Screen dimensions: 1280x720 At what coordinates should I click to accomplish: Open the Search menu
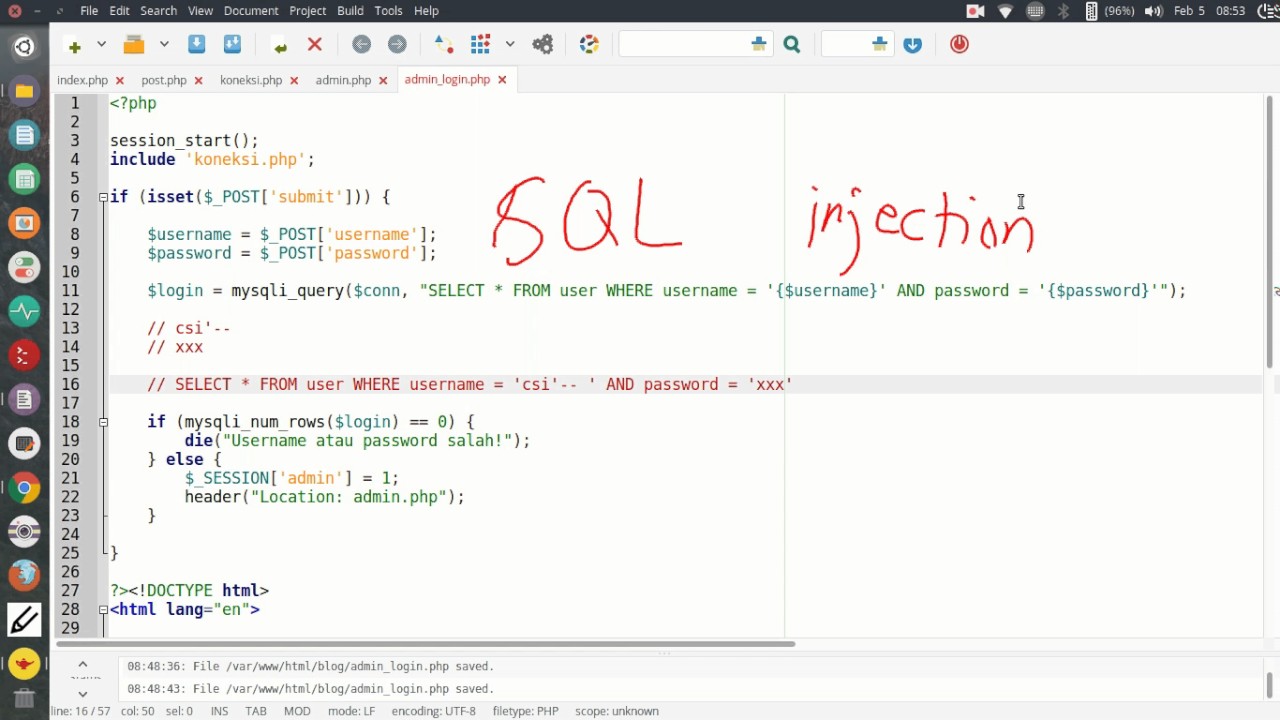click(x=158, y=11)
